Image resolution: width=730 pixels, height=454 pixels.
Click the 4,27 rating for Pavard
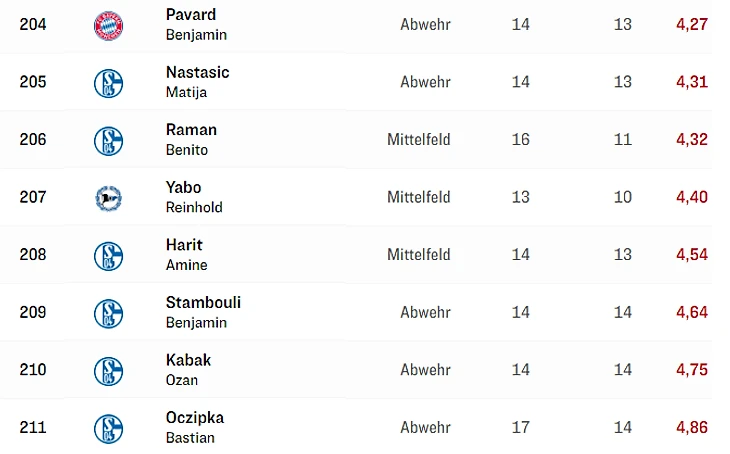[691, 24]
